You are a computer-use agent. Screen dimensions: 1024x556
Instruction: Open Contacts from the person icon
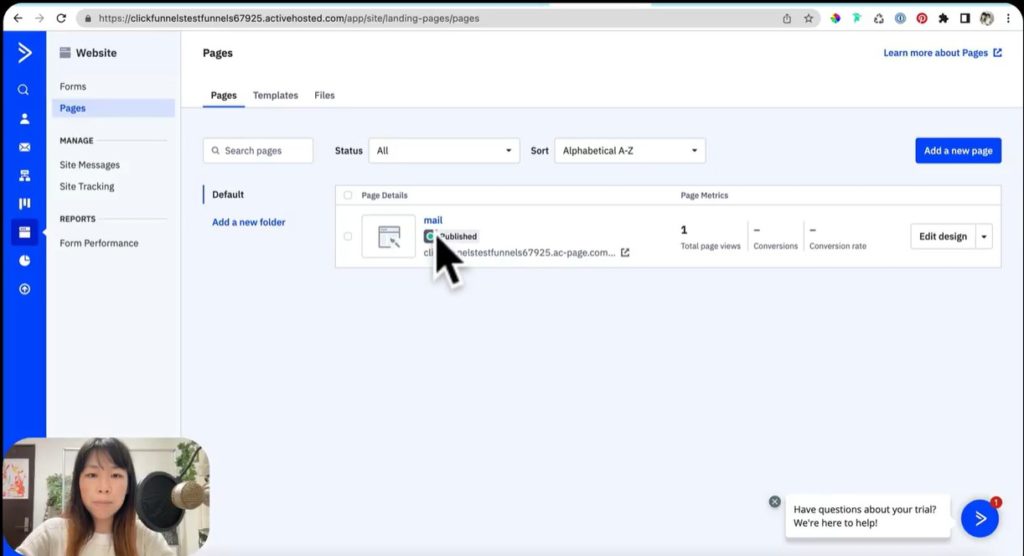coord(24,118)
